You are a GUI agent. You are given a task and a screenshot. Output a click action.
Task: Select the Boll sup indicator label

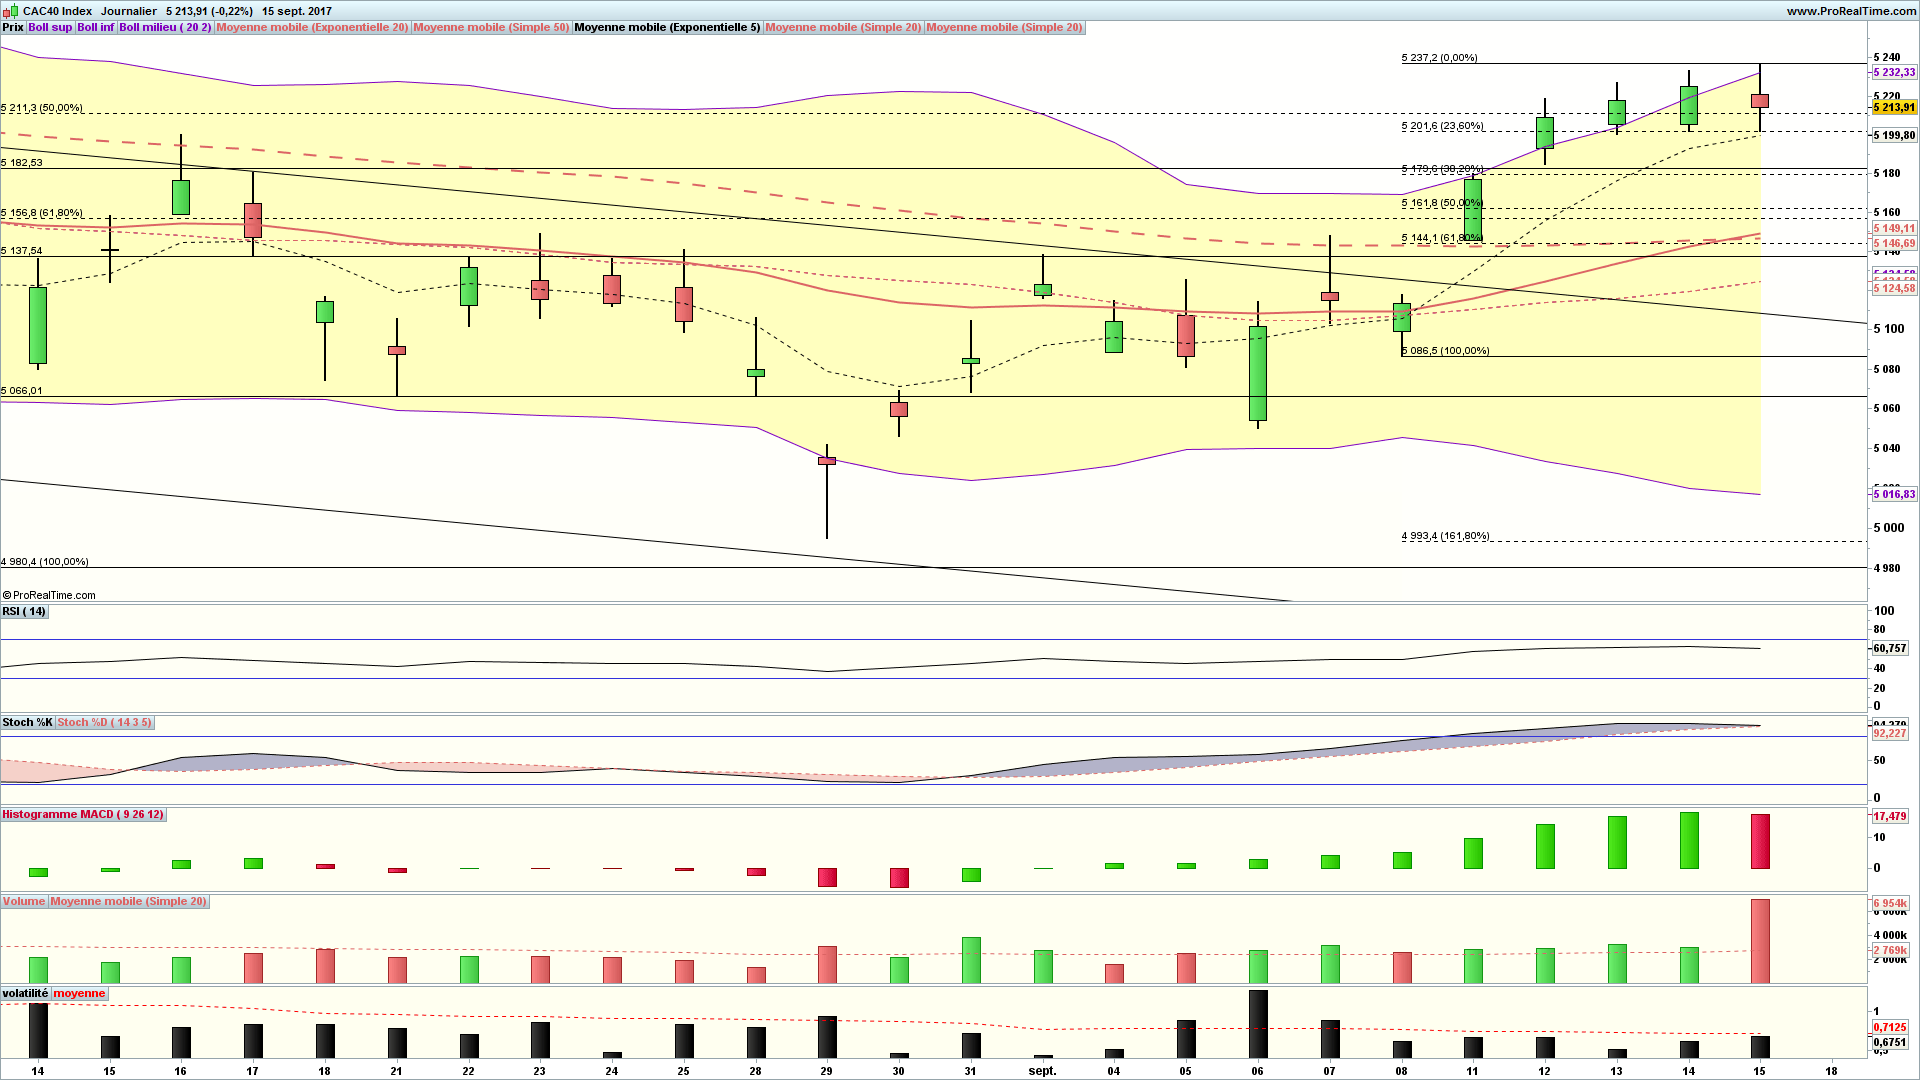coord(50,27)
